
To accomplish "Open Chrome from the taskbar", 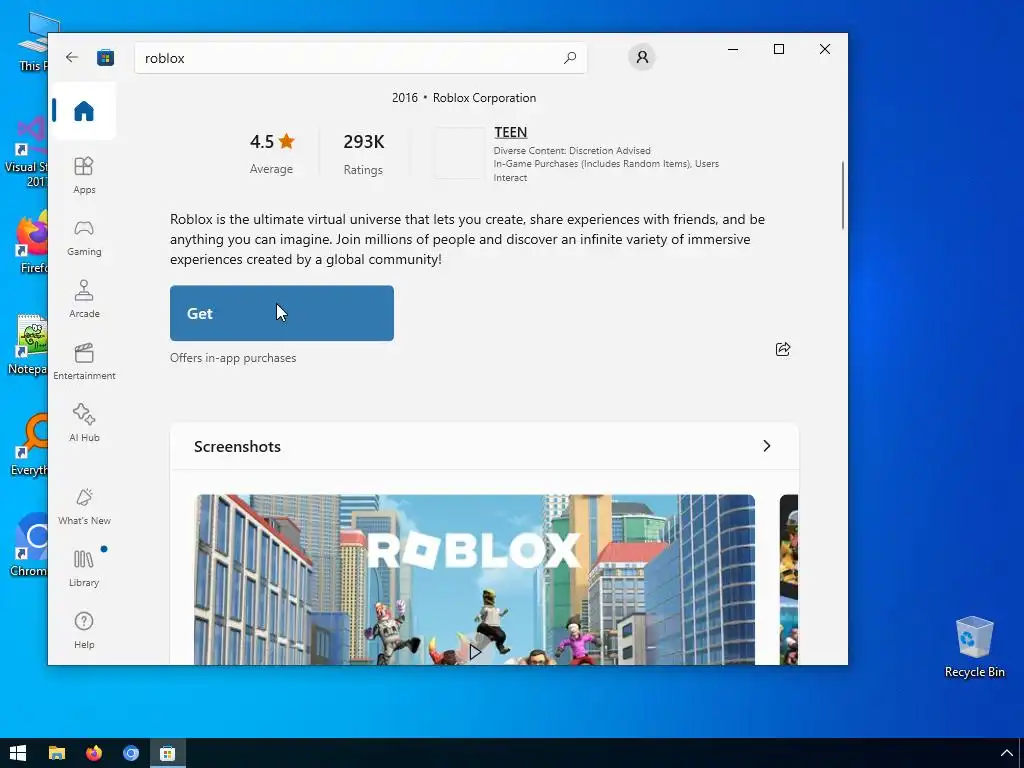I will tap(131, 753).
